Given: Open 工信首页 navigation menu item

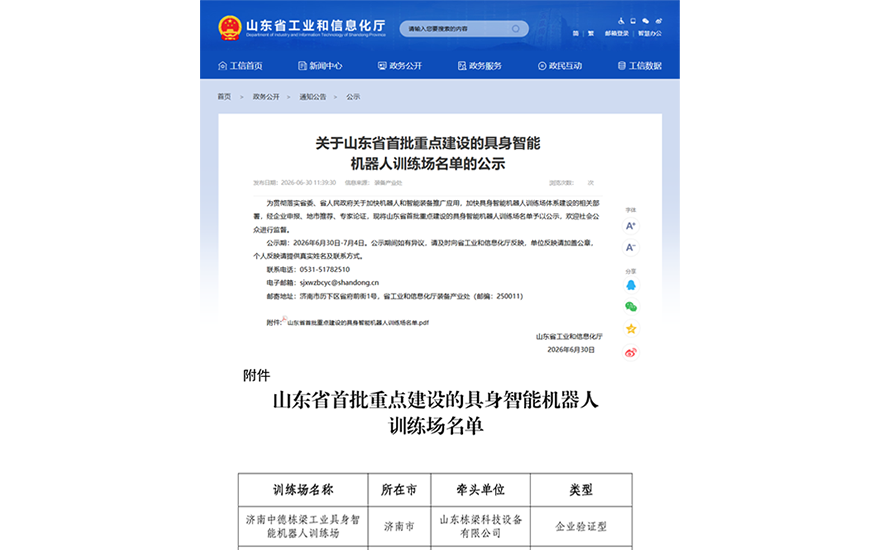Looking at the screenshot, I should (240, 66).
